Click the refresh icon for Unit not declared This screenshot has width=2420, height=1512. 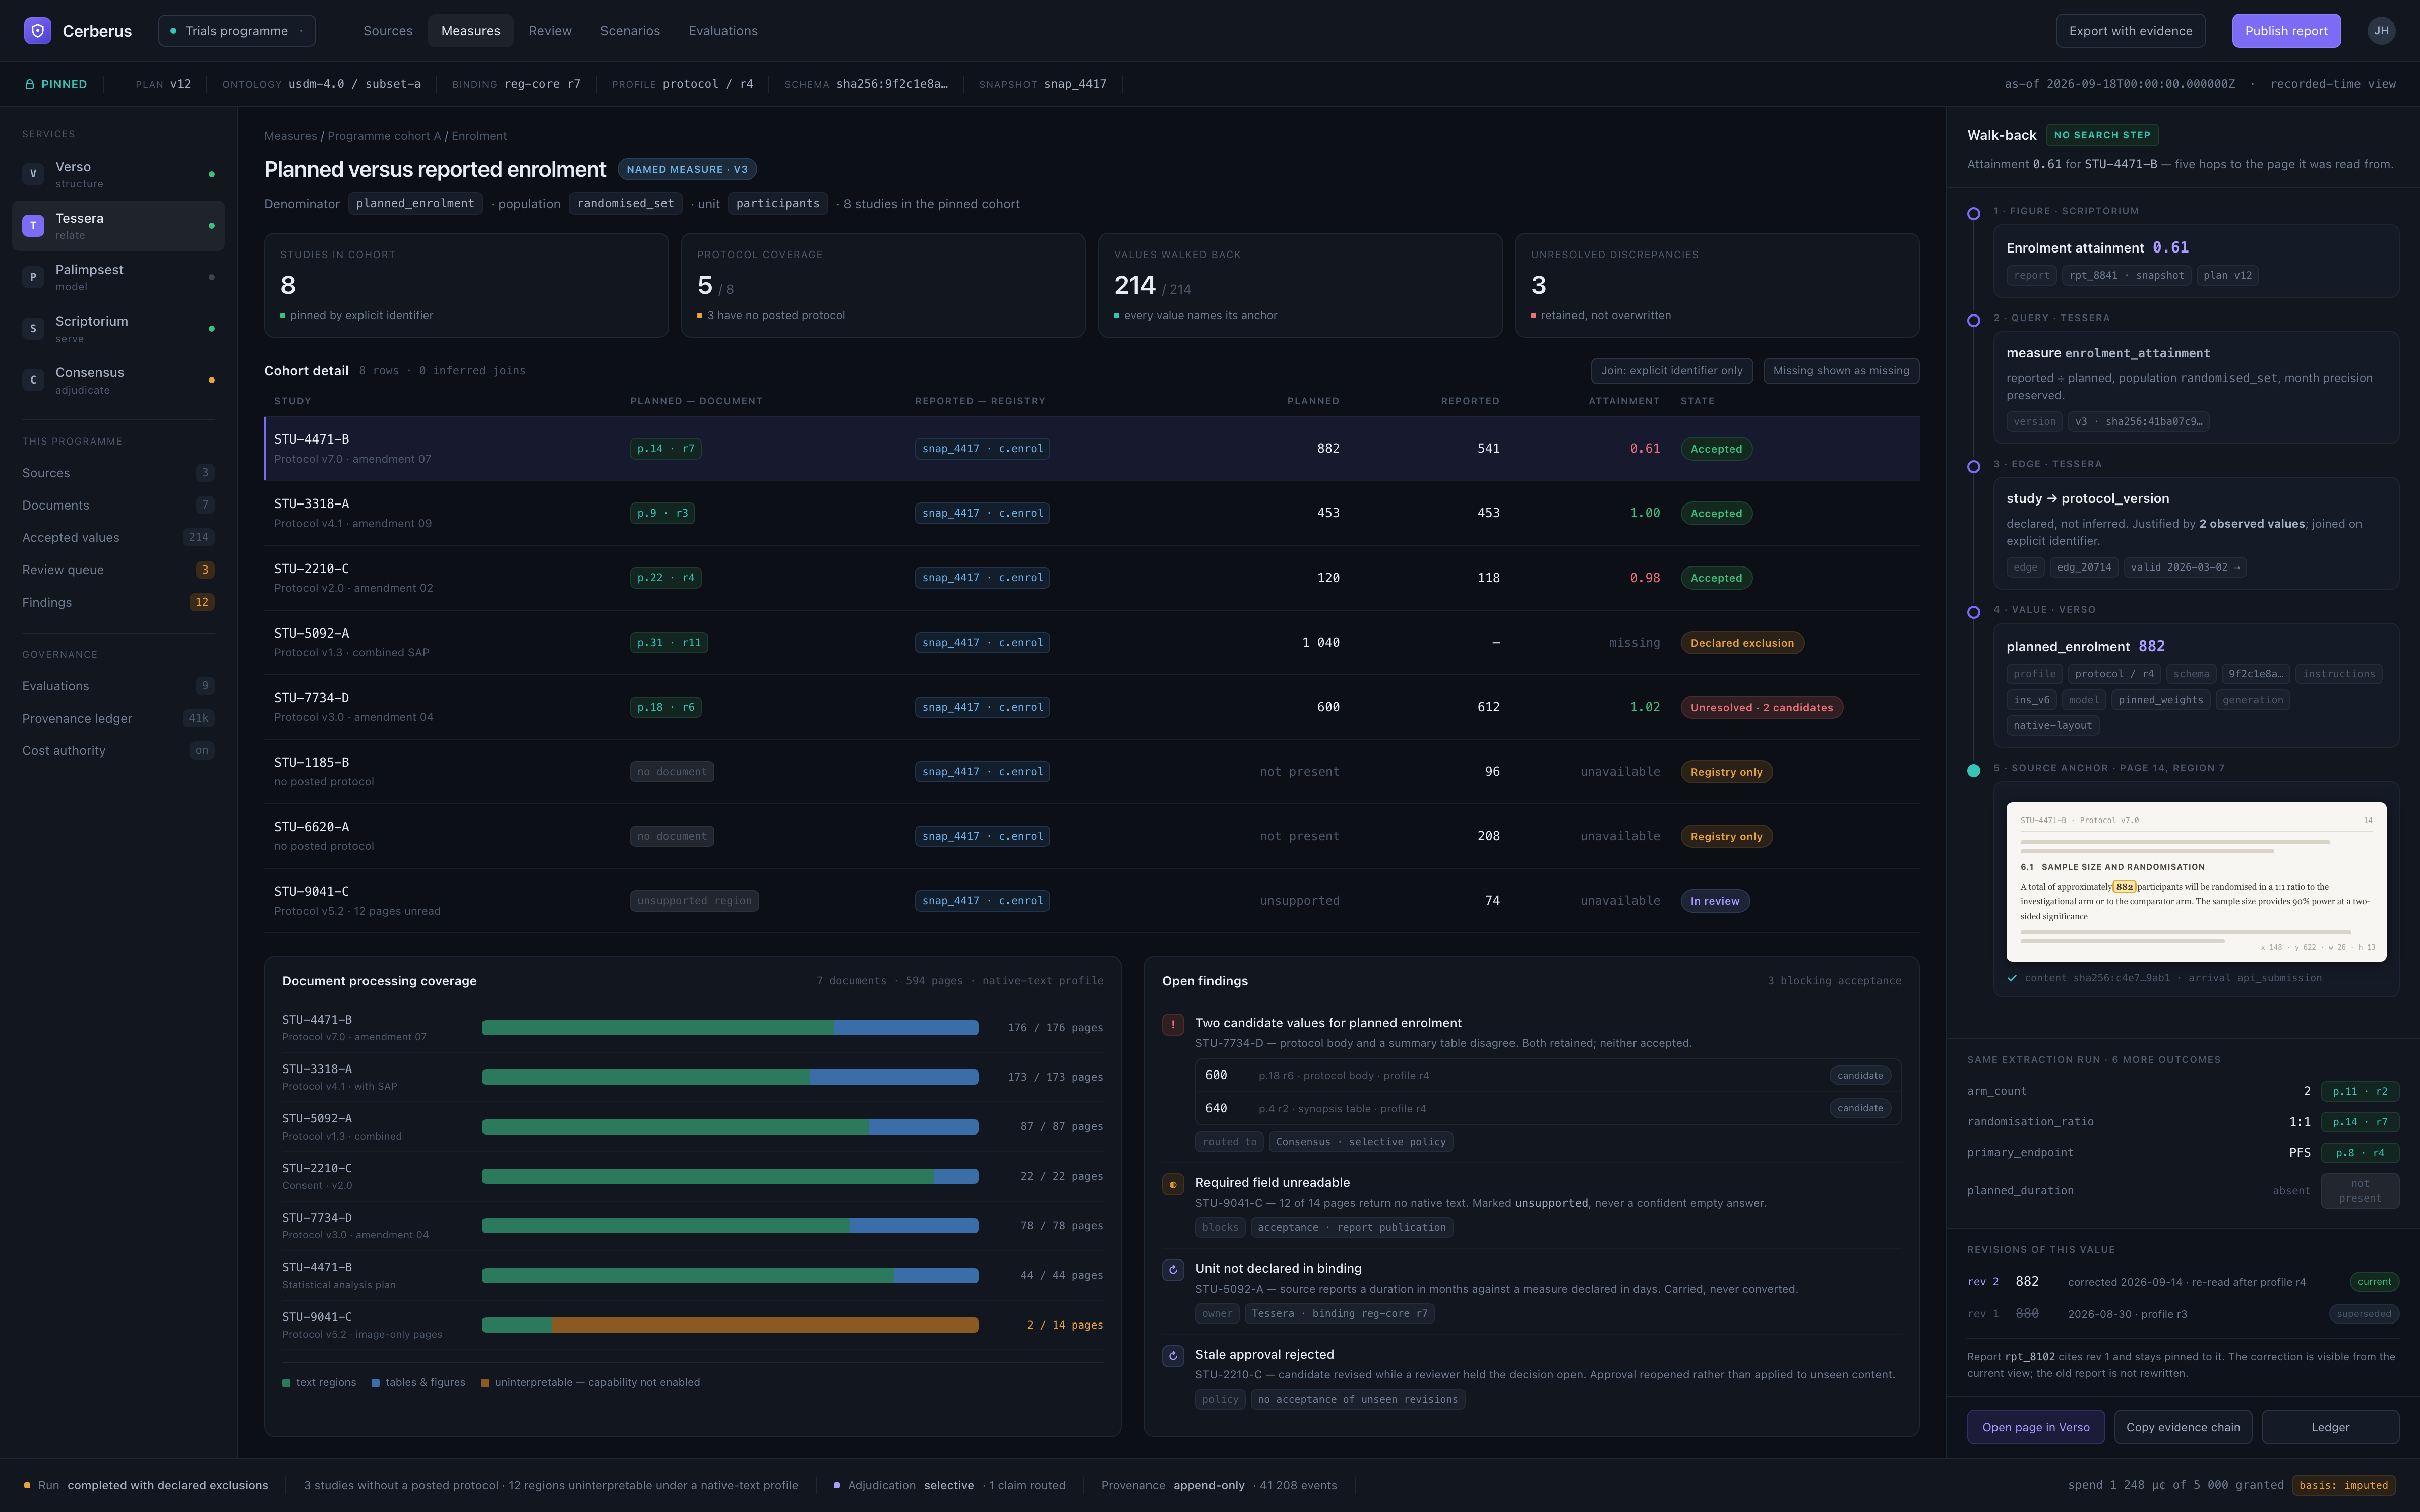click(x=1173, y=1270)
